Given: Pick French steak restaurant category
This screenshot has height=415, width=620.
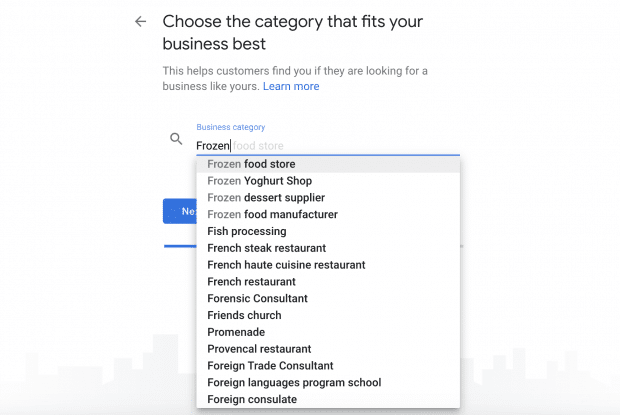Looking at the screenshot, I should tap(266, 248).
